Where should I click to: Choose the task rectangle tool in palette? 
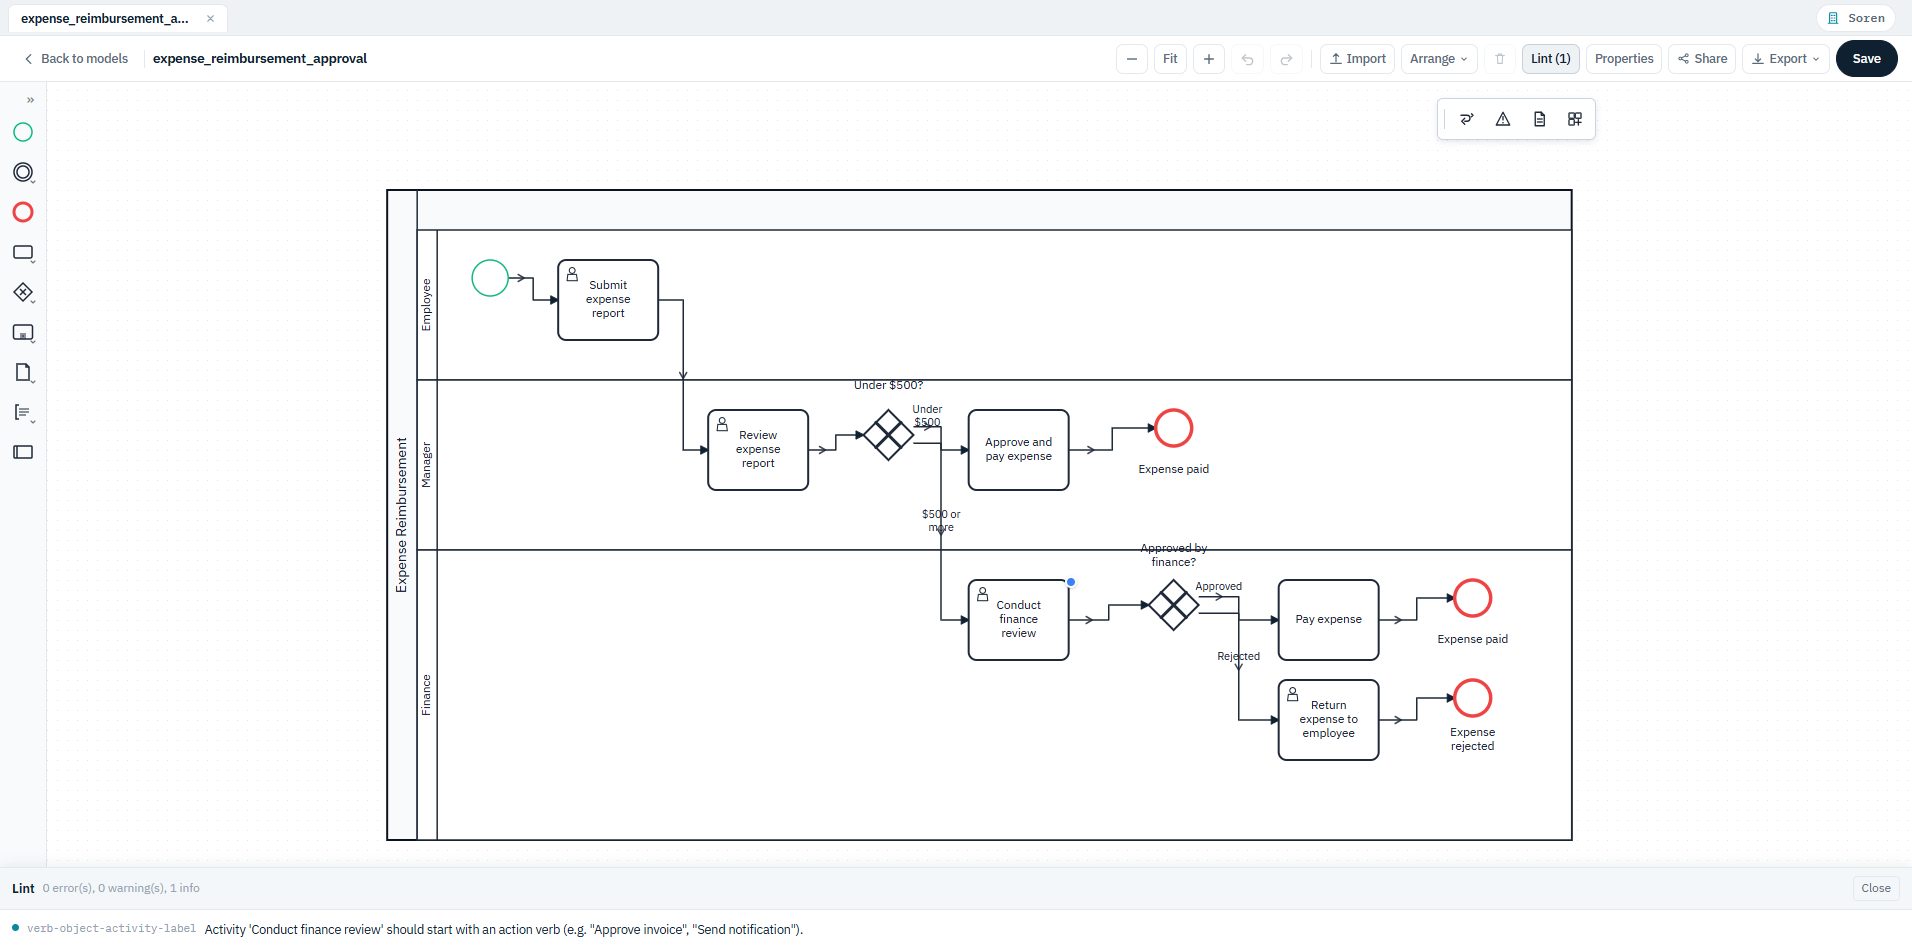(x=23, y=253)
